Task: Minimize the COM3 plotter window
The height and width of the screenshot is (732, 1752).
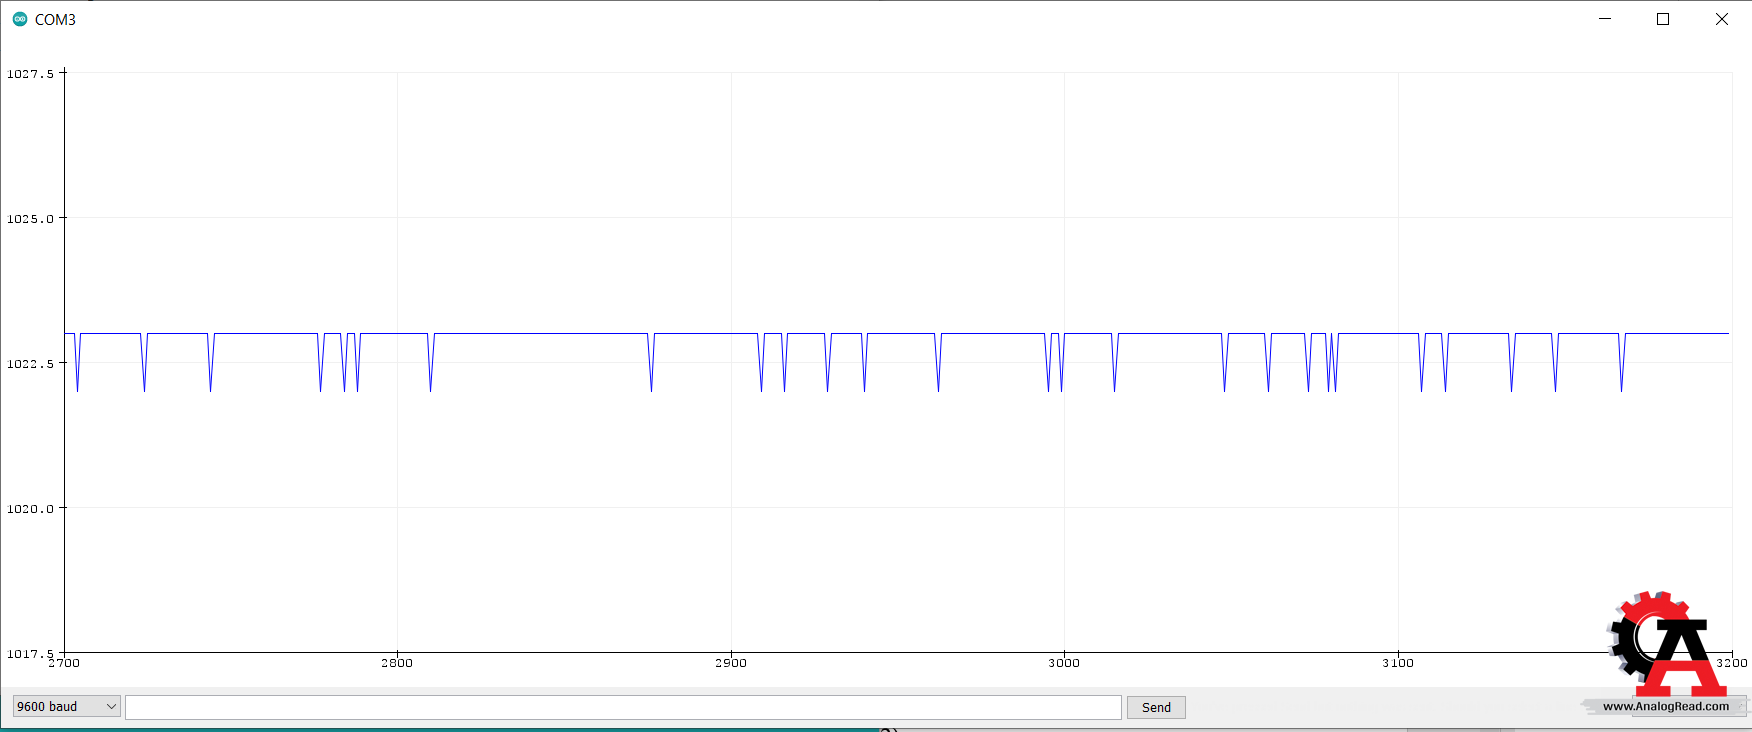Action: (1605, 19)
